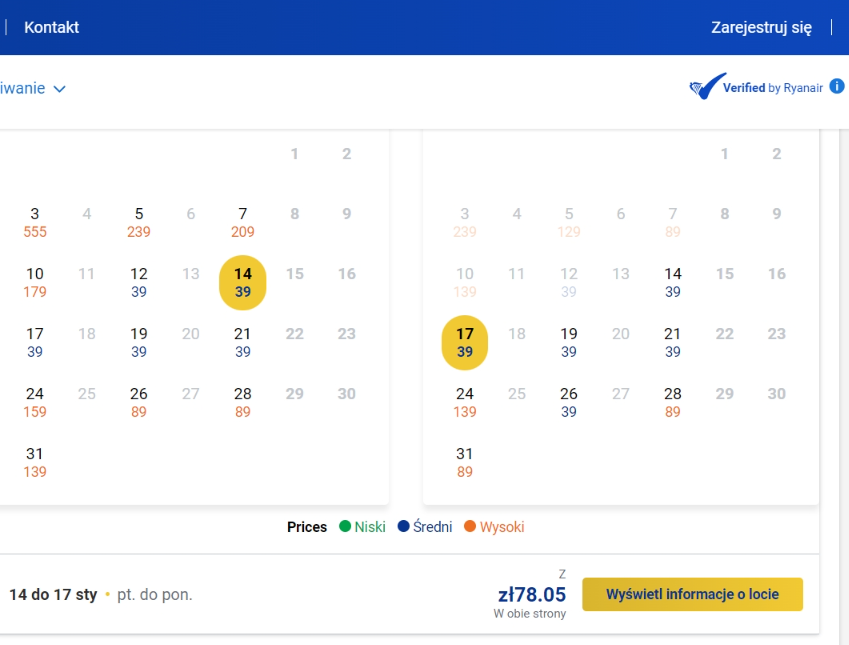Click the Verified by Ryanair checkmark logo

point(708,86)
